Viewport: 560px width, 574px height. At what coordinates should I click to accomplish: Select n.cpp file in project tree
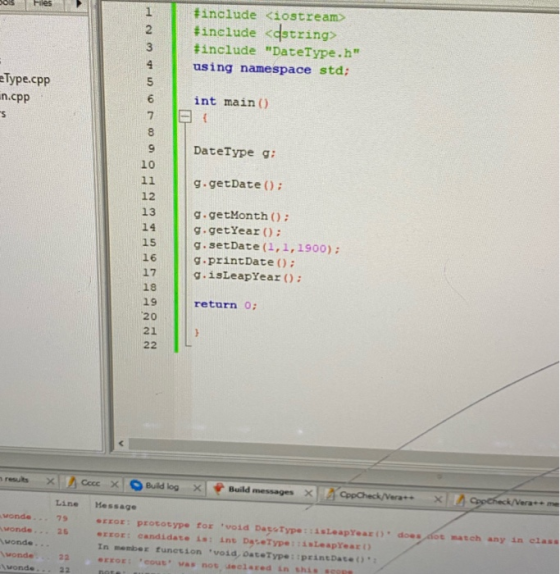click(15, 97)
